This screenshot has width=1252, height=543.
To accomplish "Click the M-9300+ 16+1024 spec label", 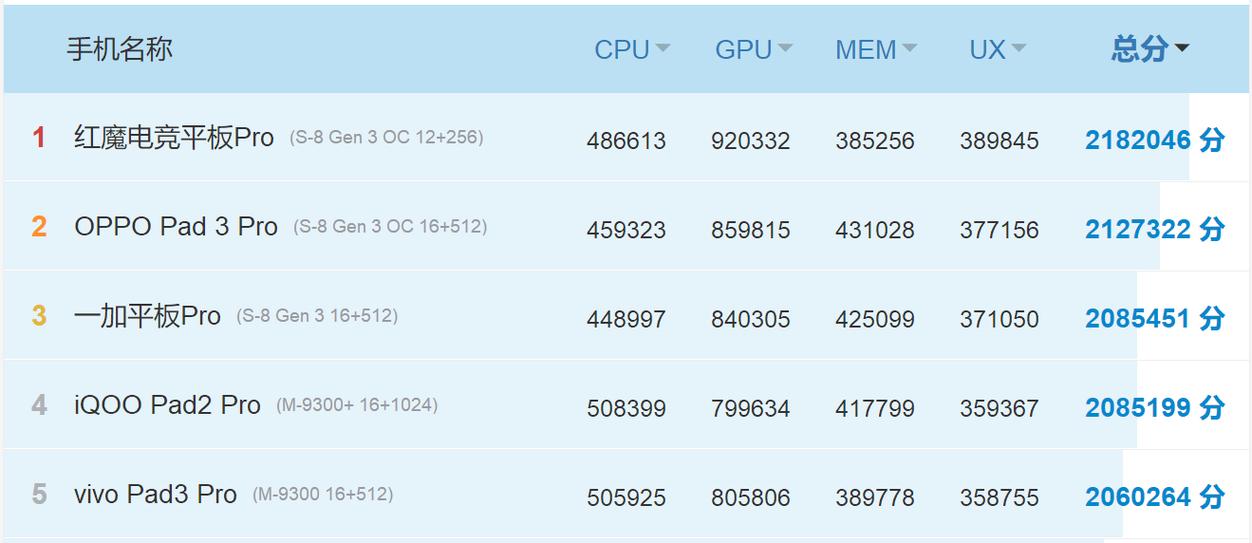I will coord(357,405).
